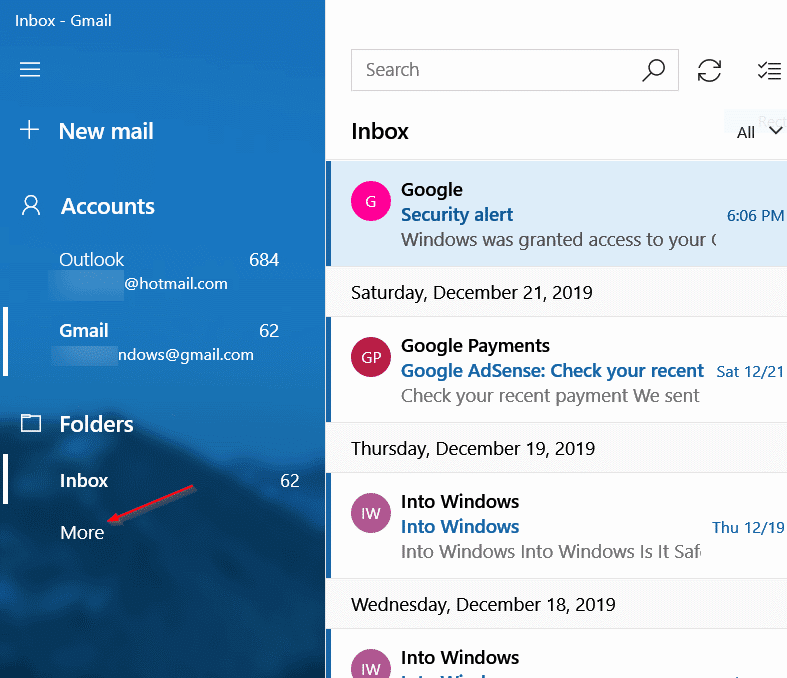Open the Inbox folder in sidebar
Image resolution: width=787 pixels, height=678 pixels.
click(164, 480)
